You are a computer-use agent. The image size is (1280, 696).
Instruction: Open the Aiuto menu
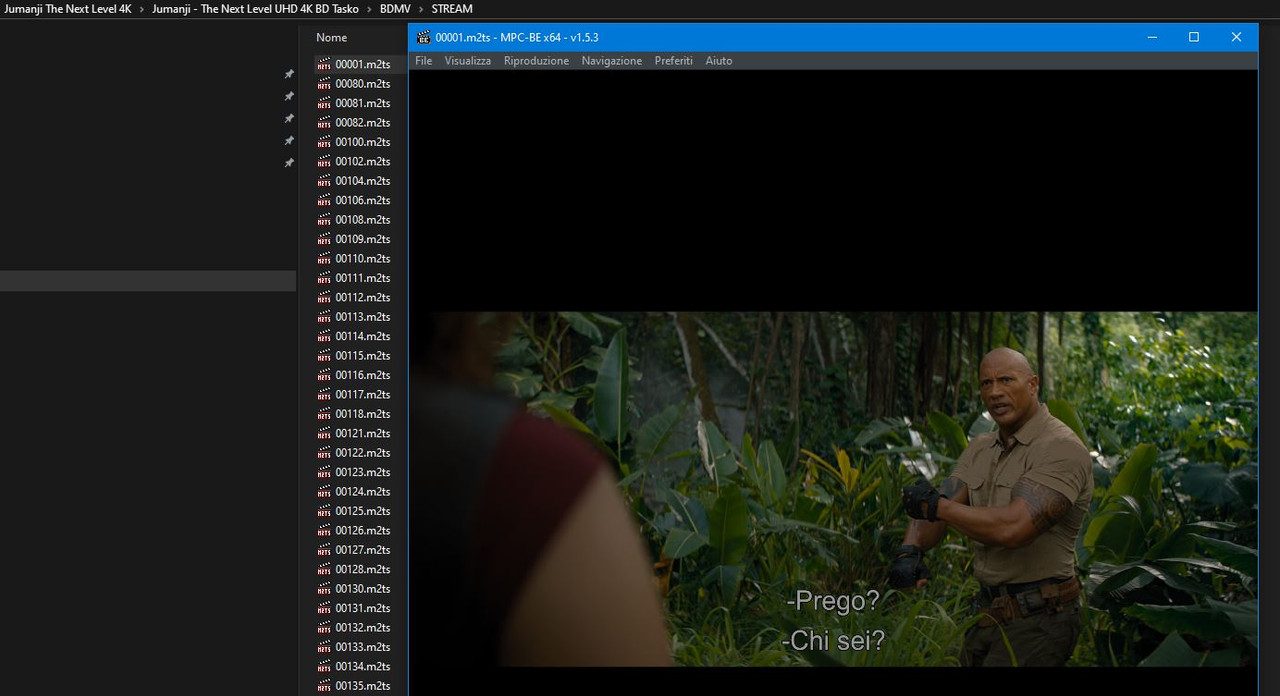(x=719, y=61)
